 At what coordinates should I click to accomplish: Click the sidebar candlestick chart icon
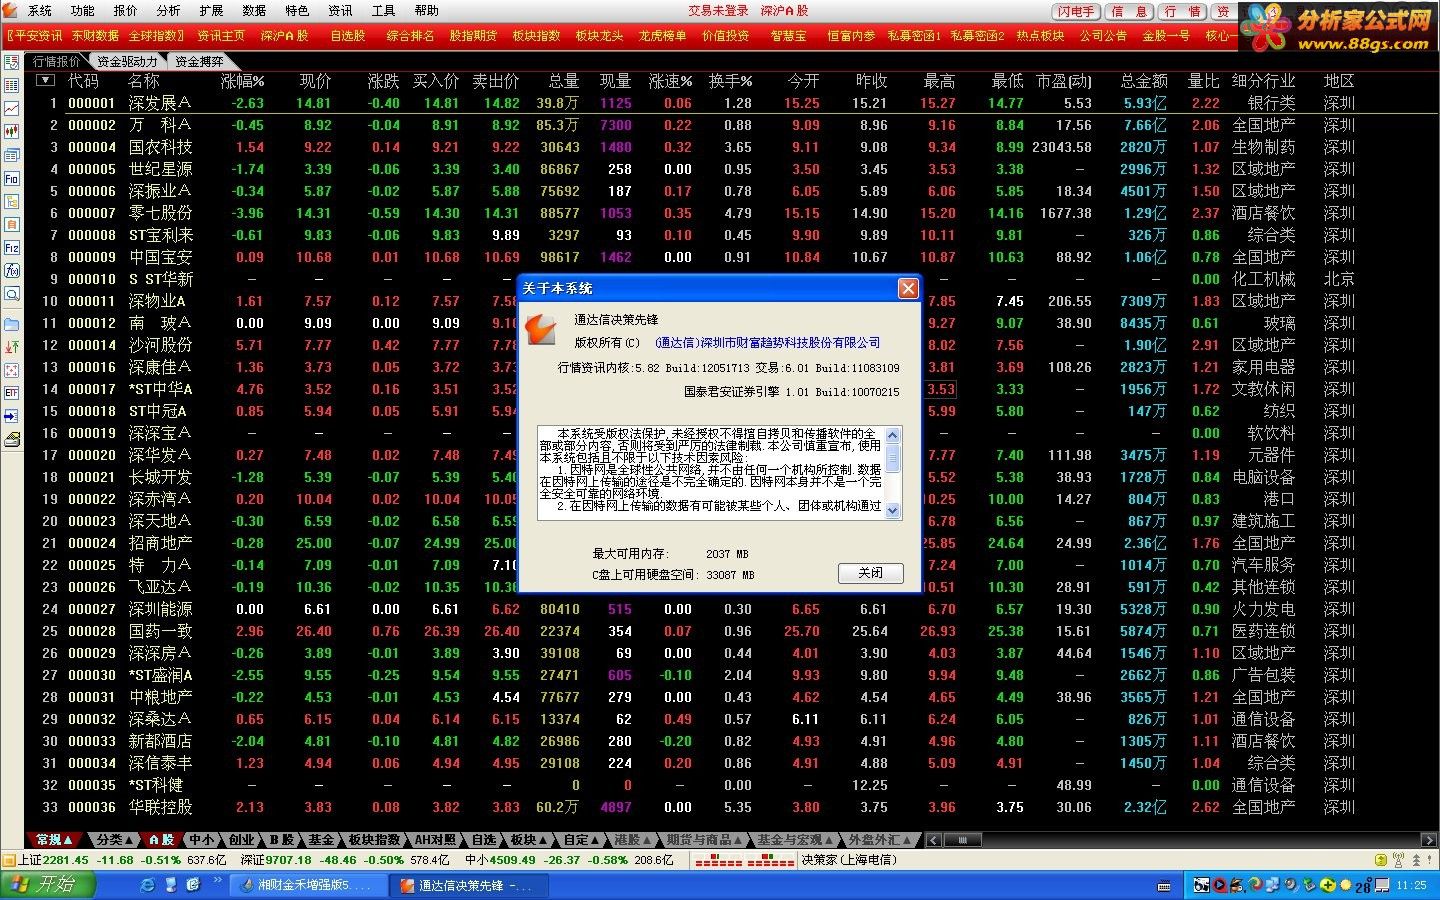coord(11,131)
